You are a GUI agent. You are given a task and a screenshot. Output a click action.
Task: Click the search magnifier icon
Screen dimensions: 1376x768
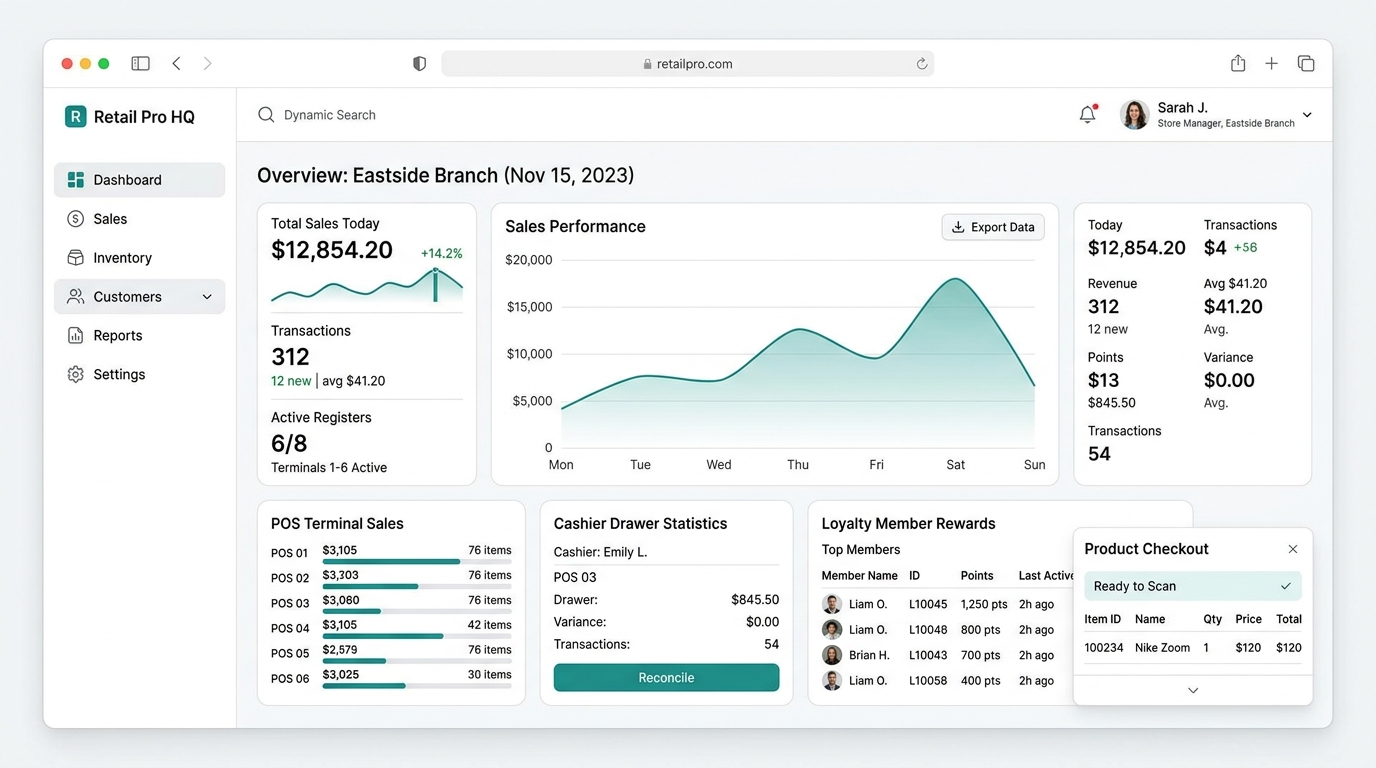point(266,115)
